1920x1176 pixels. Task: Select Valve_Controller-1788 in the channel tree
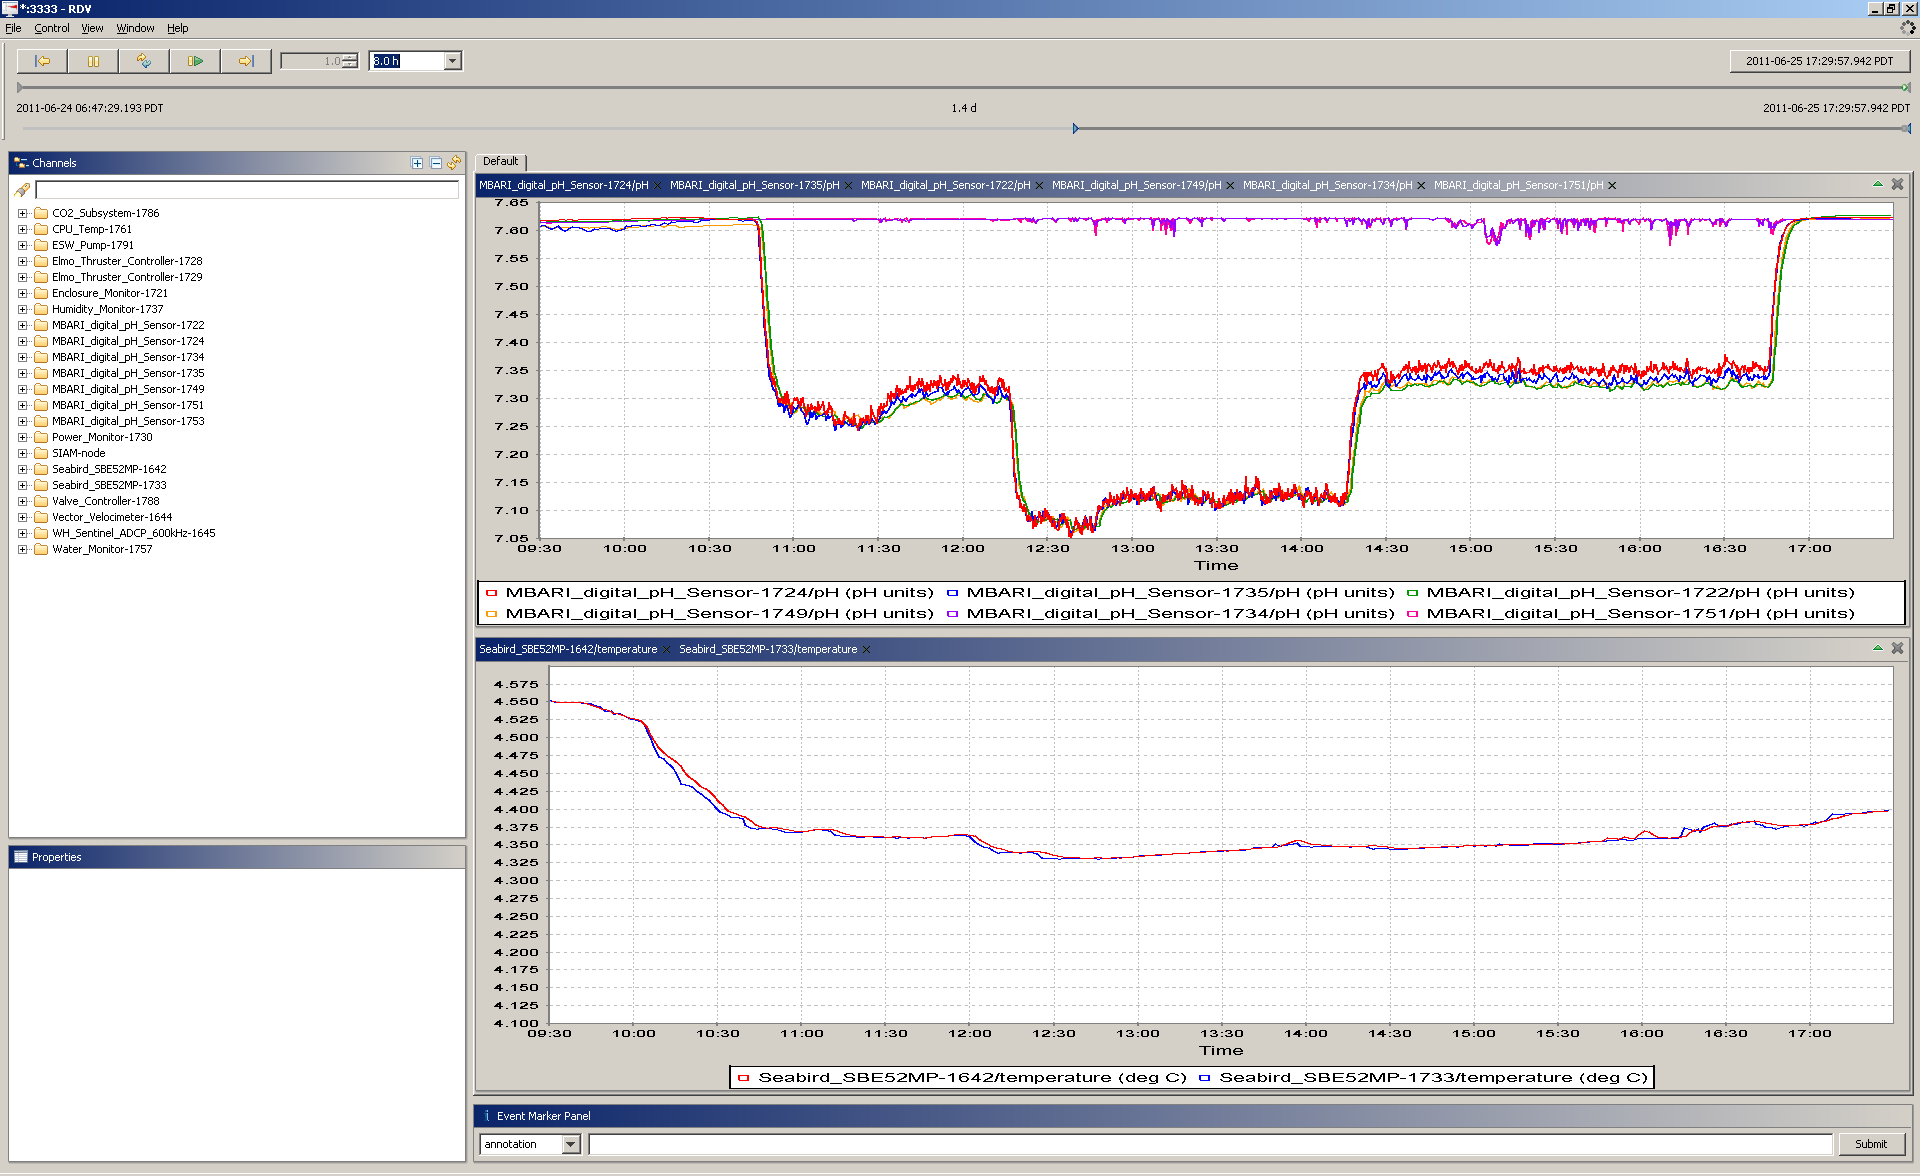106,501
